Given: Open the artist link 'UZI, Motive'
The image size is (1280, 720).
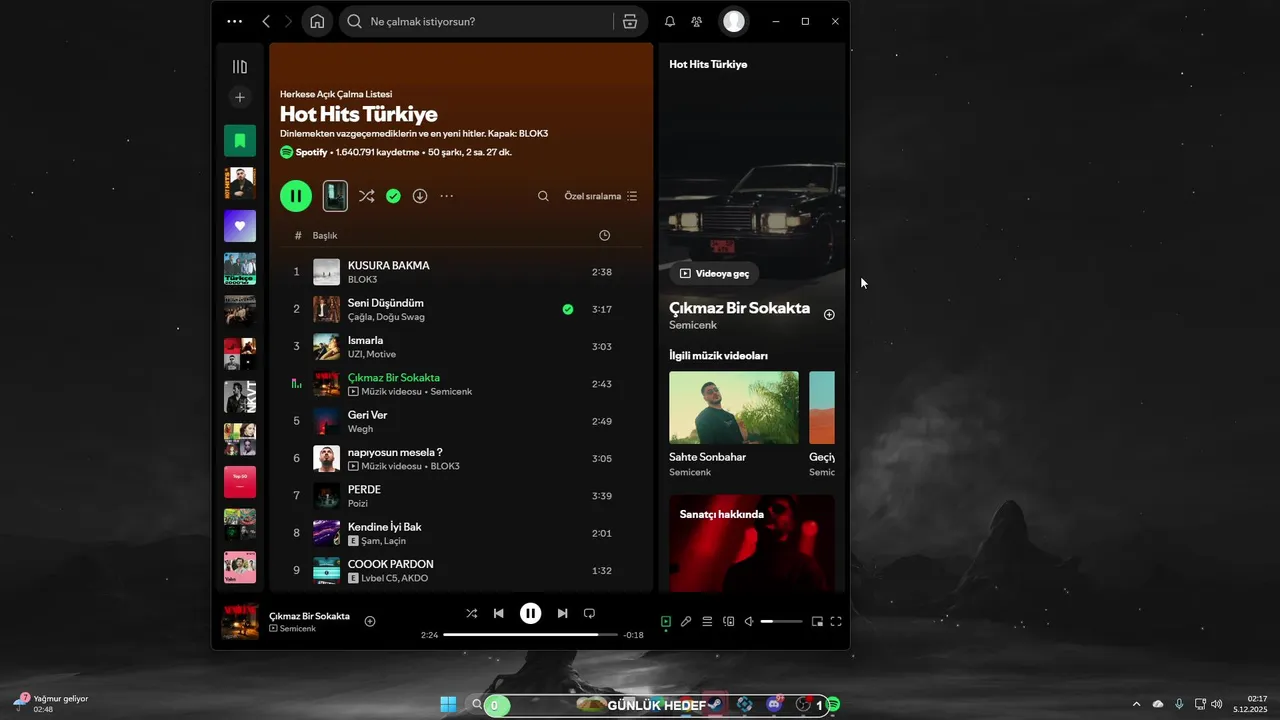Looking at the screenshot, I should 372,355.
